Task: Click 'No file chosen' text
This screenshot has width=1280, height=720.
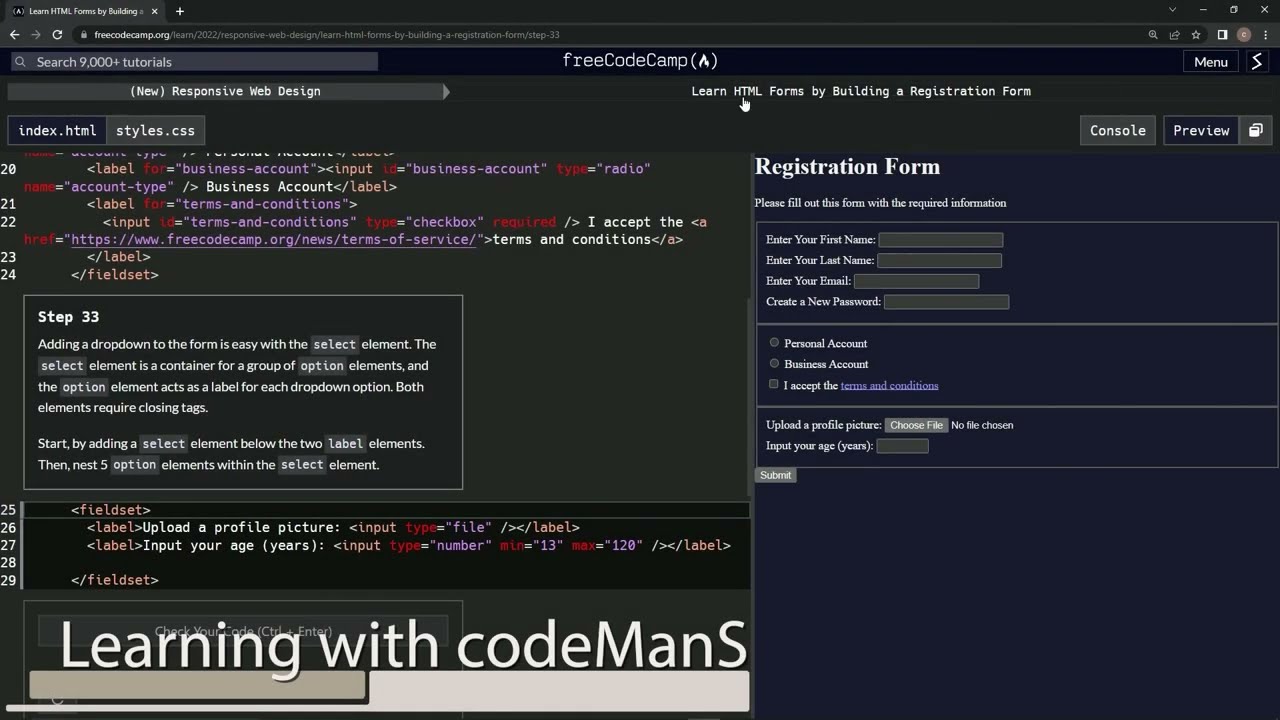Action: point(982,425)
